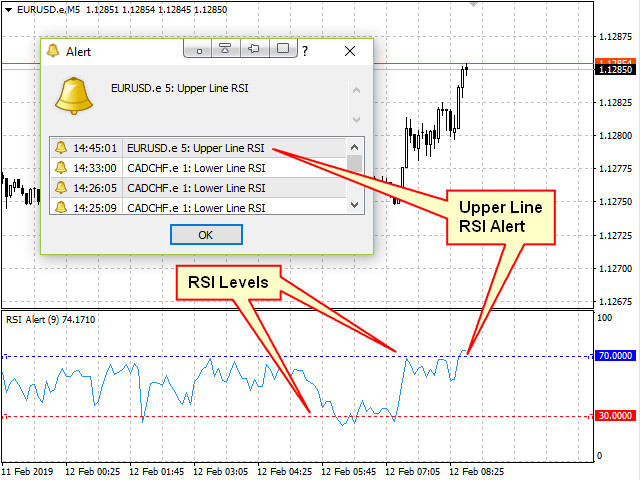The image size is (640, 480).
Task: Select the EURUSD.e 5: Upper Line RSI list entry
Action: coord(196,148)
